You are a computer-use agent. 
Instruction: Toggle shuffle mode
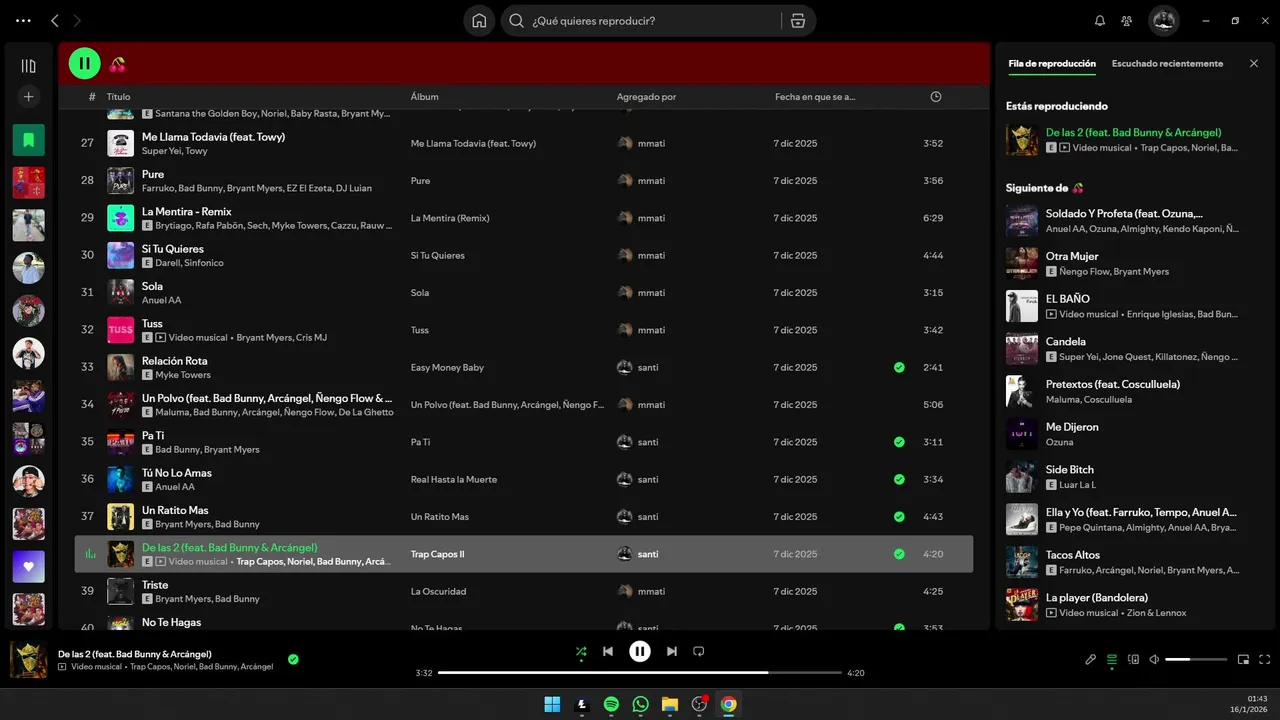pos(580,652)
